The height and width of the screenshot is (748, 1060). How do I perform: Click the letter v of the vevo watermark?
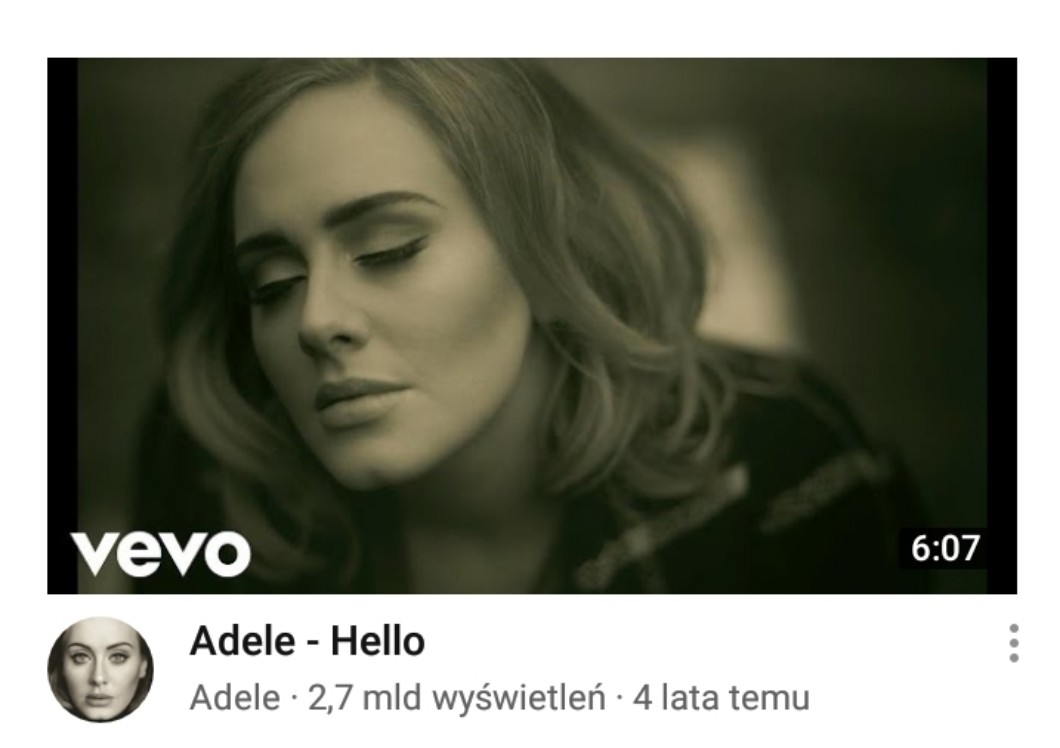(x=95, y=554)
